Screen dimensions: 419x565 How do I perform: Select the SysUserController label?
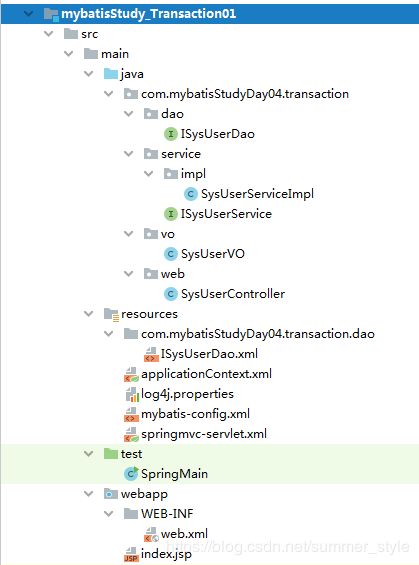coord(233,294)
